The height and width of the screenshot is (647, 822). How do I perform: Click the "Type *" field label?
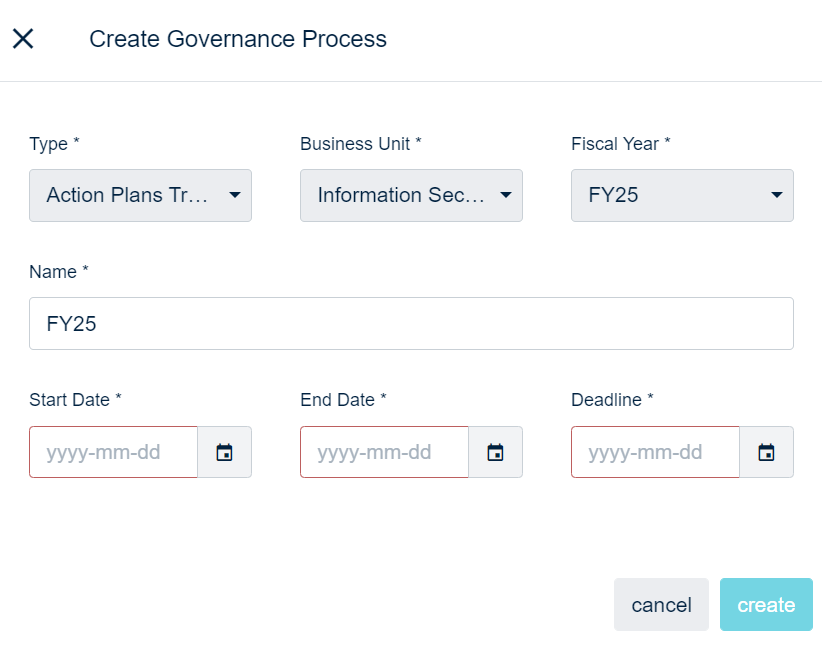coord(54,144)
